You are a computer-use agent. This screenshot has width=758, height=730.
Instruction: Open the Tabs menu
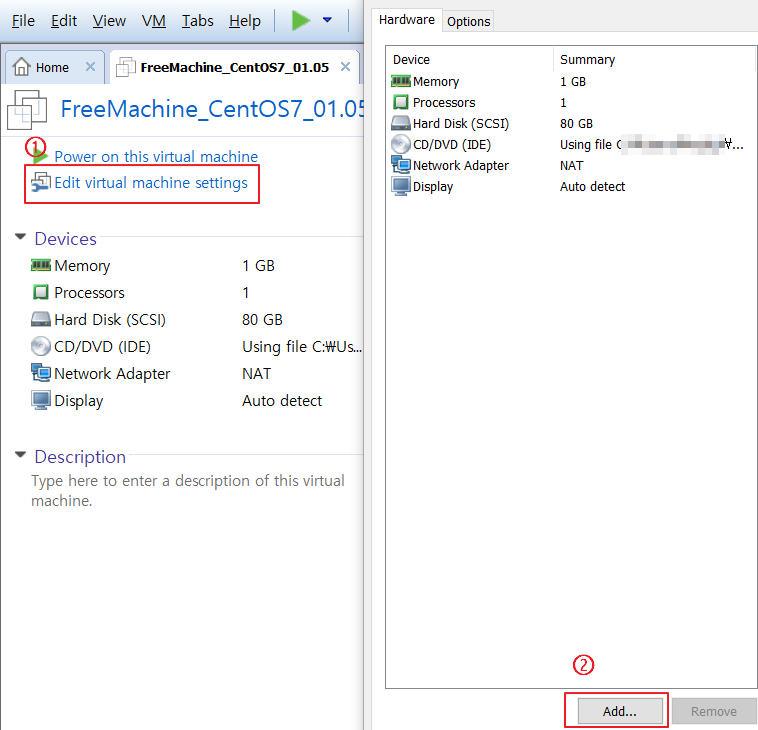[198, 21]
